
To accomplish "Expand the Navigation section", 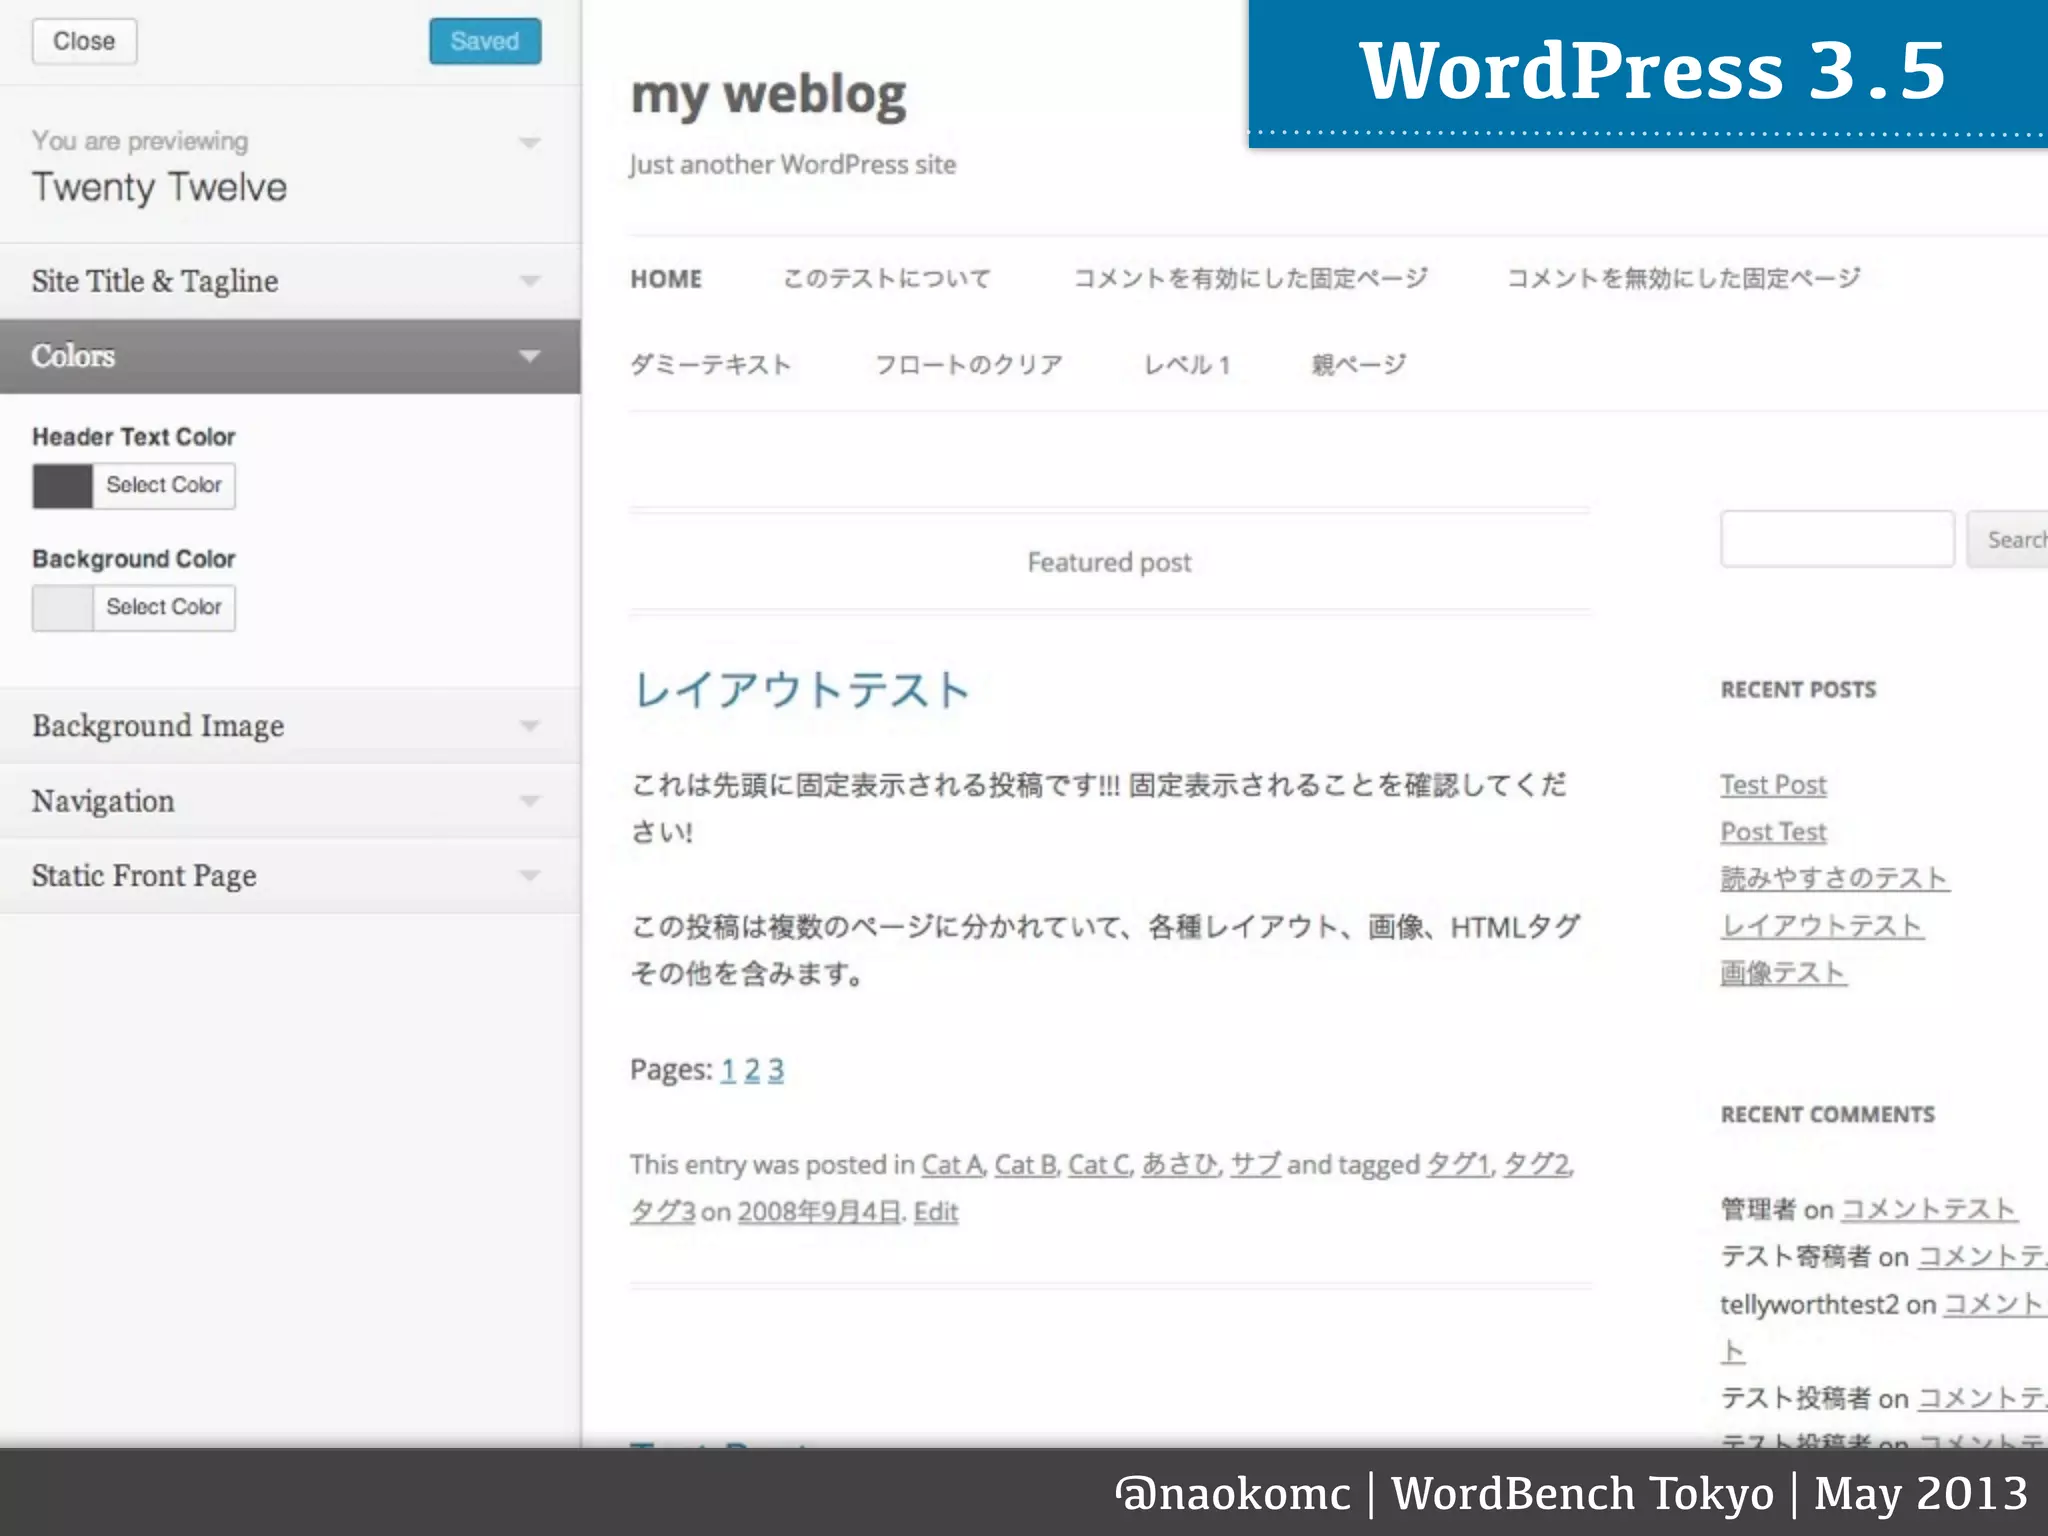I will coord(290,800).
